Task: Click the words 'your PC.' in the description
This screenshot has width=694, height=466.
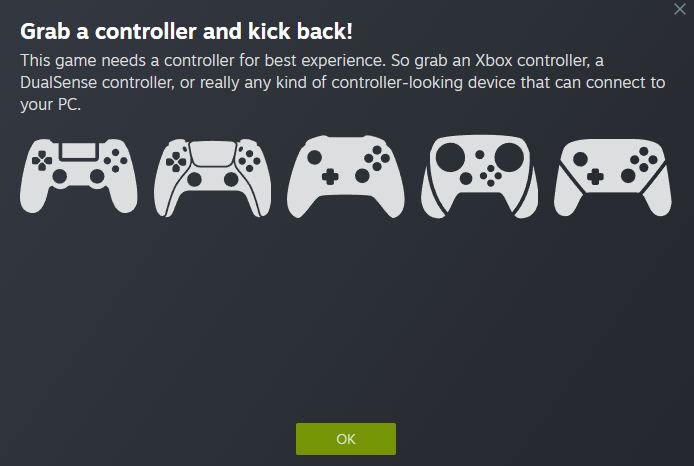Action: tap(50, 105)
